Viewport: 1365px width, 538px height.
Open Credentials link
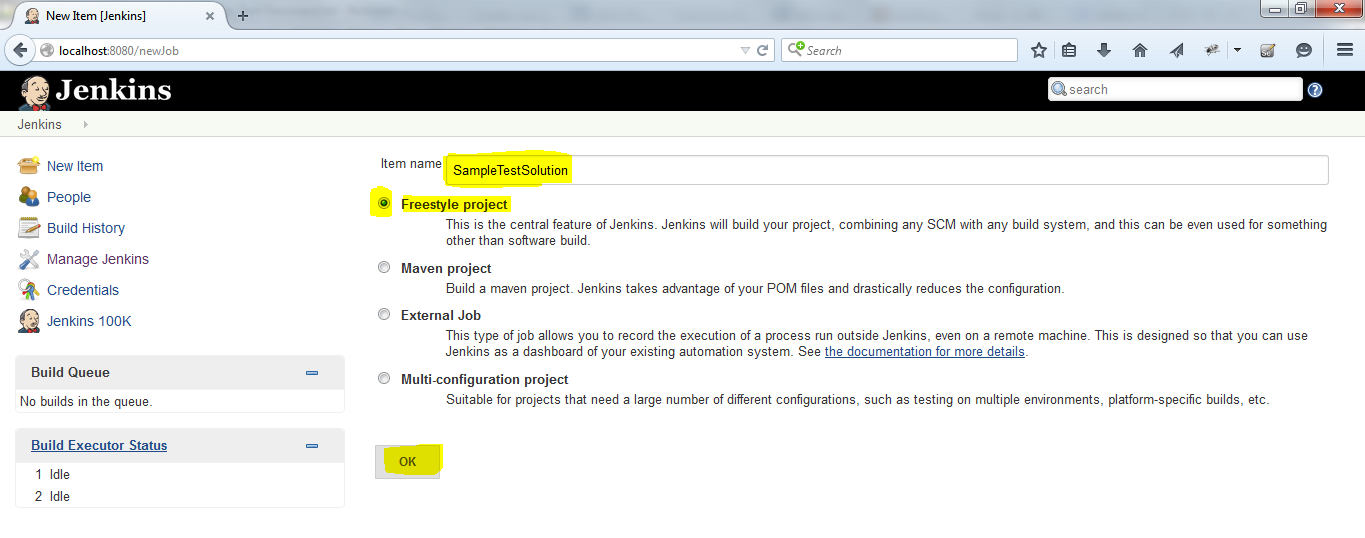click(x=83, y=290)
